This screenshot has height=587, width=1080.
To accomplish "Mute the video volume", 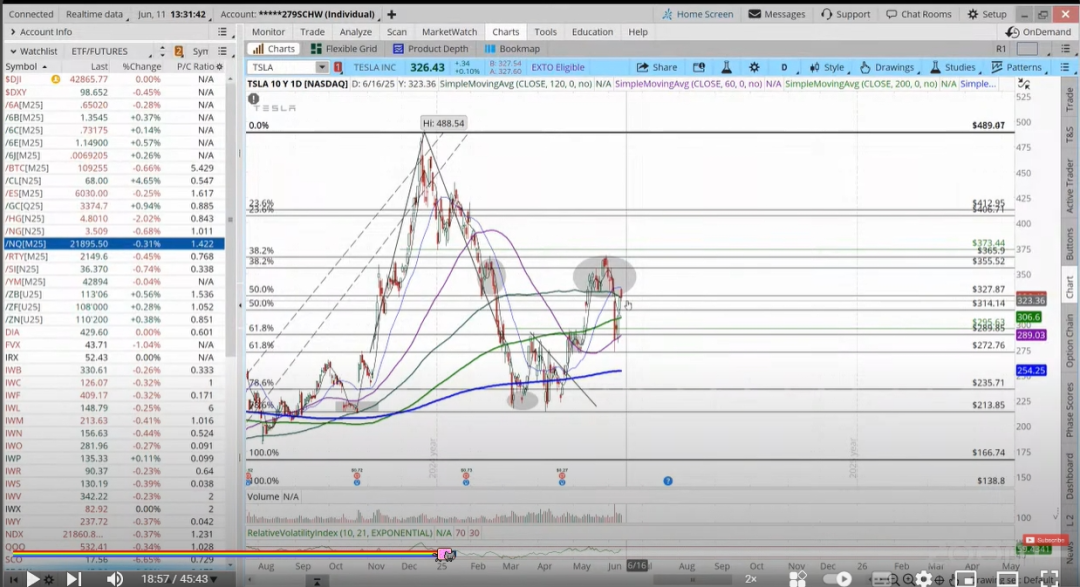I will (x=114, y=579).
